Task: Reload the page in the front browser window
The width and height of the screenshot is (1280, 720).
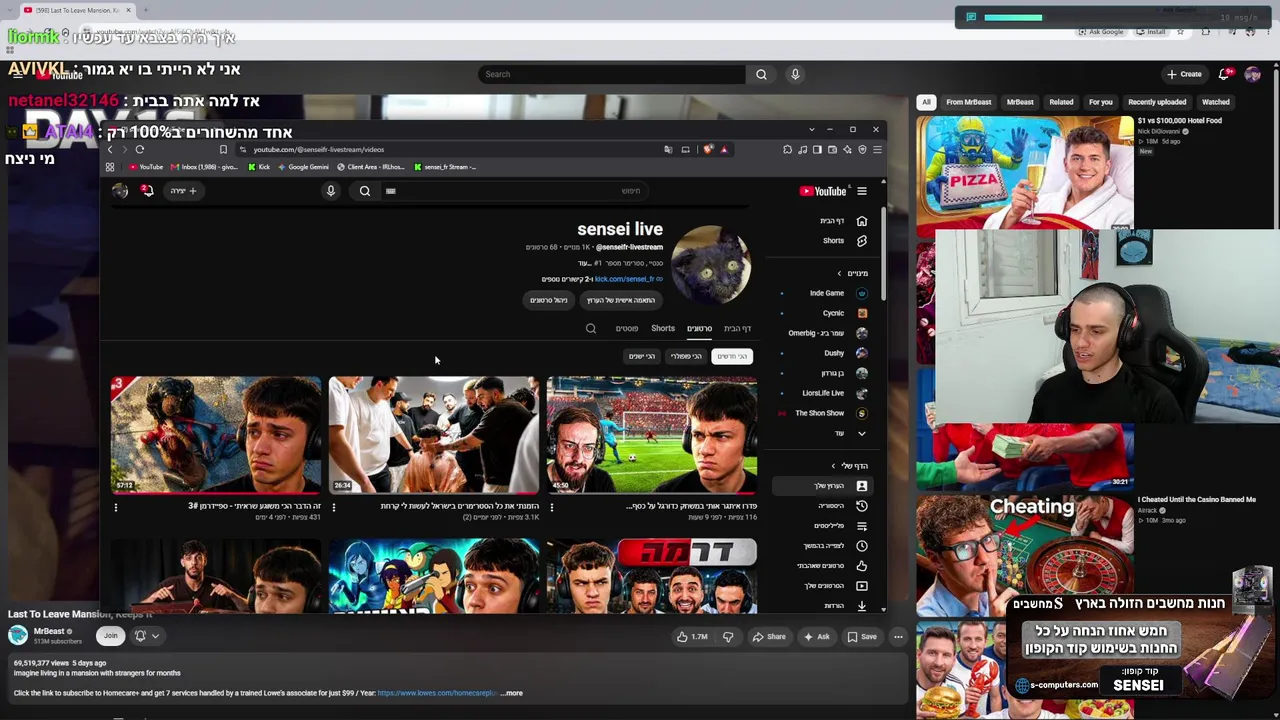Action: point(140,150)
